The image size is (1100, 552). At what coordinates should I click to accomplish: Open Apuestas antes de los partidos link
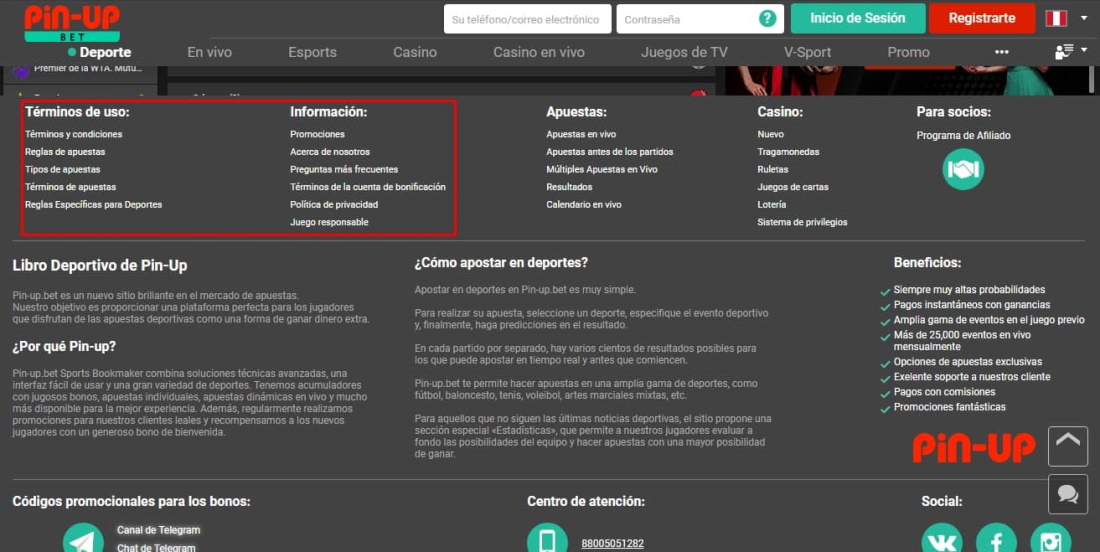point(610,152)
